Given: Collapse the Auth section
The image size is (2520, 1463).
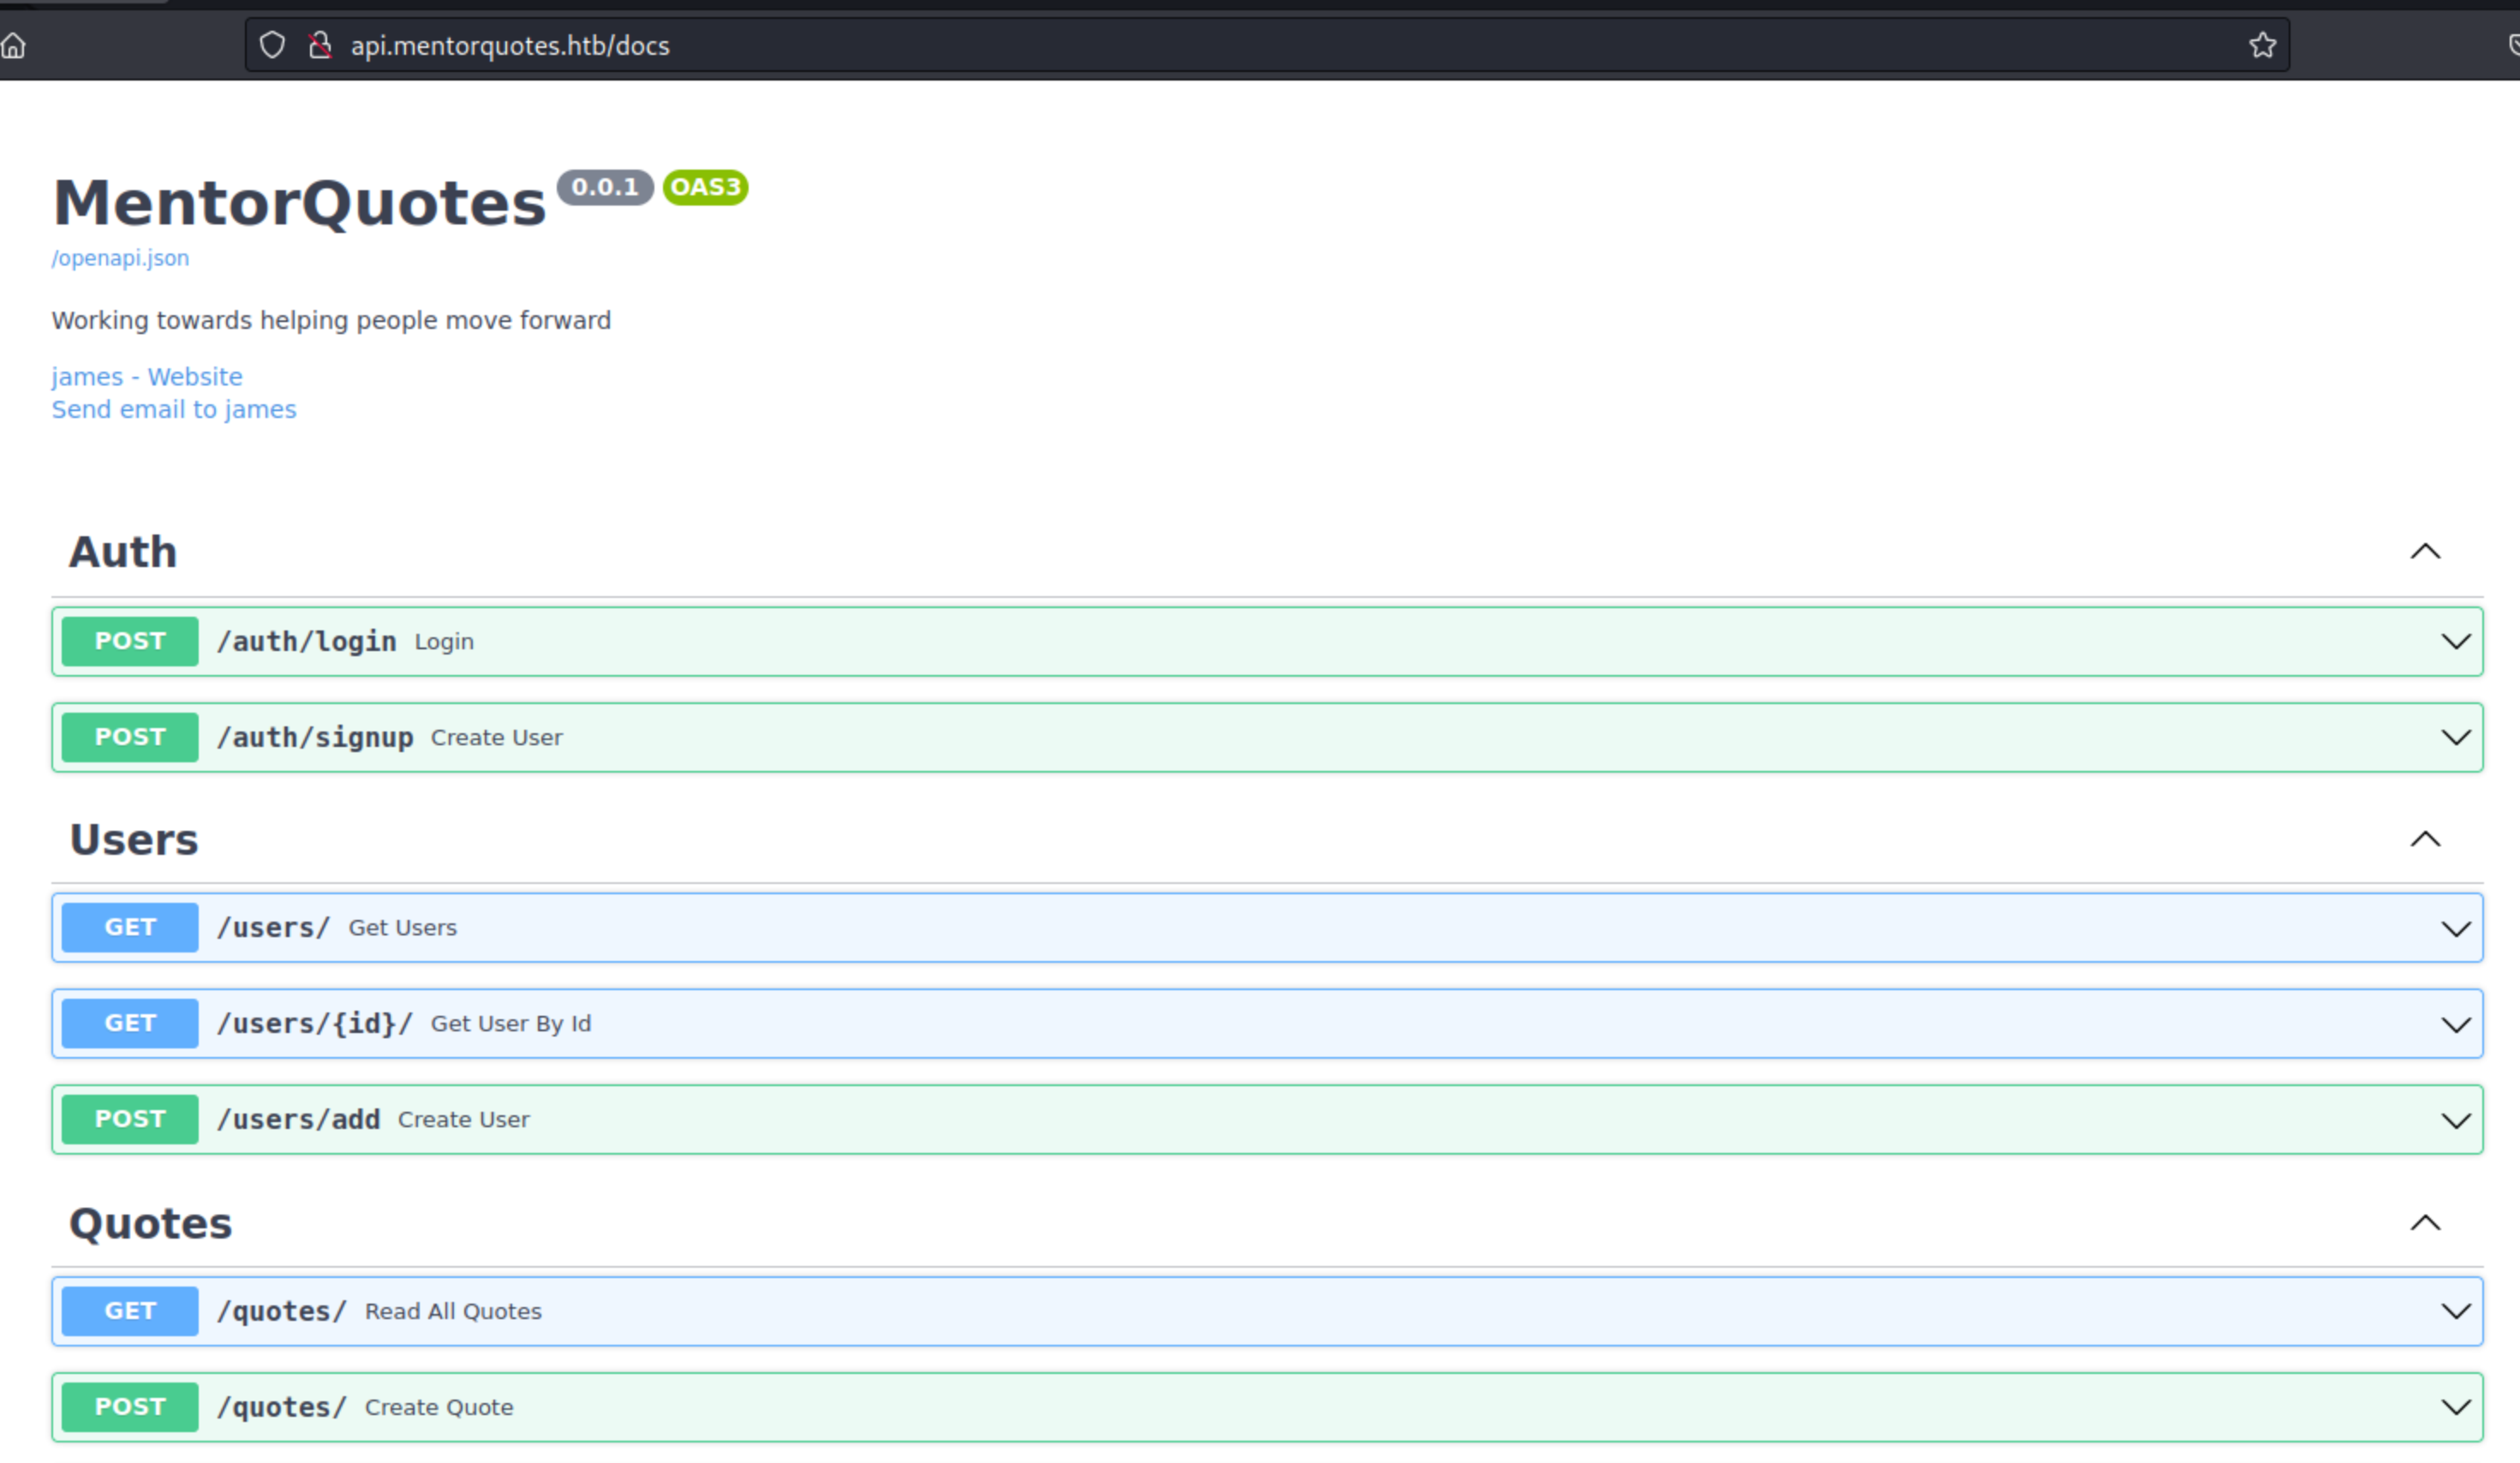Looking at the screenshot, I should pyautogui.click(x=2425, y=552).
